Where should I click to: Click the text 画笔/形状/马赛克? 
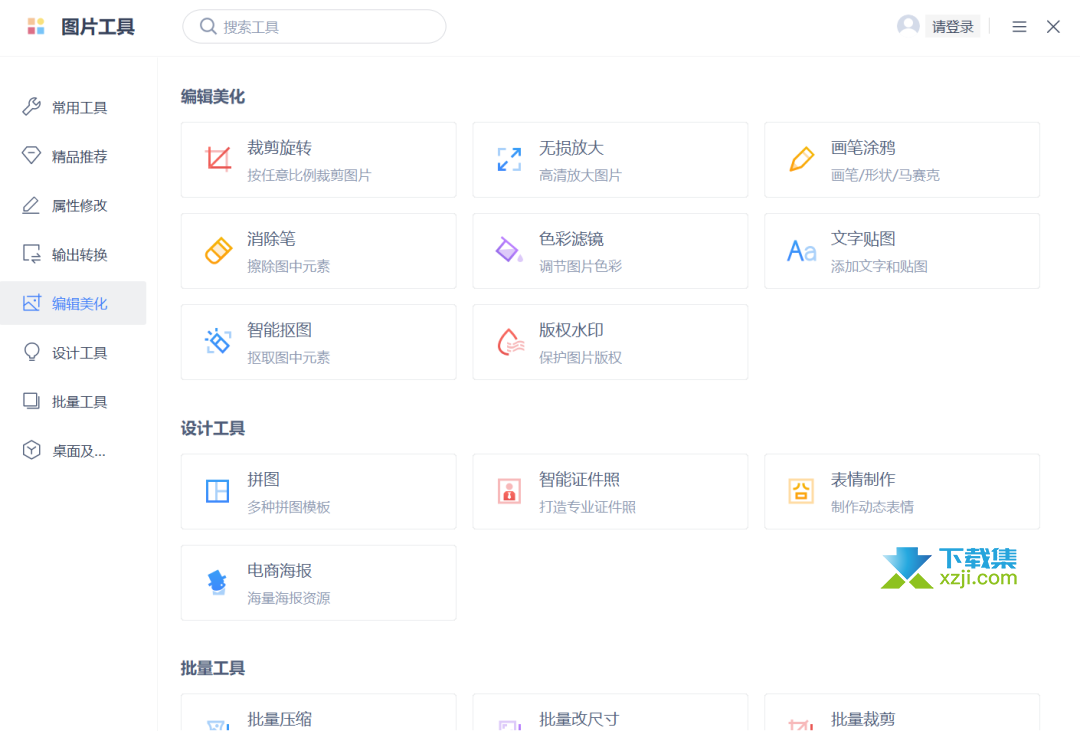(x=885, y=175)
